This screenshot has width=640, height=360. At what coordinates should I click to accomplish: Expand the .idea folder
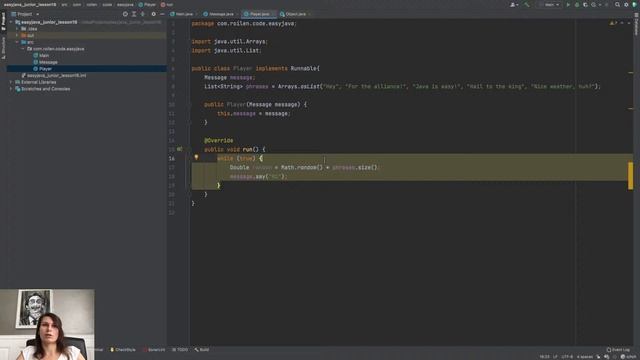[17, 29]
